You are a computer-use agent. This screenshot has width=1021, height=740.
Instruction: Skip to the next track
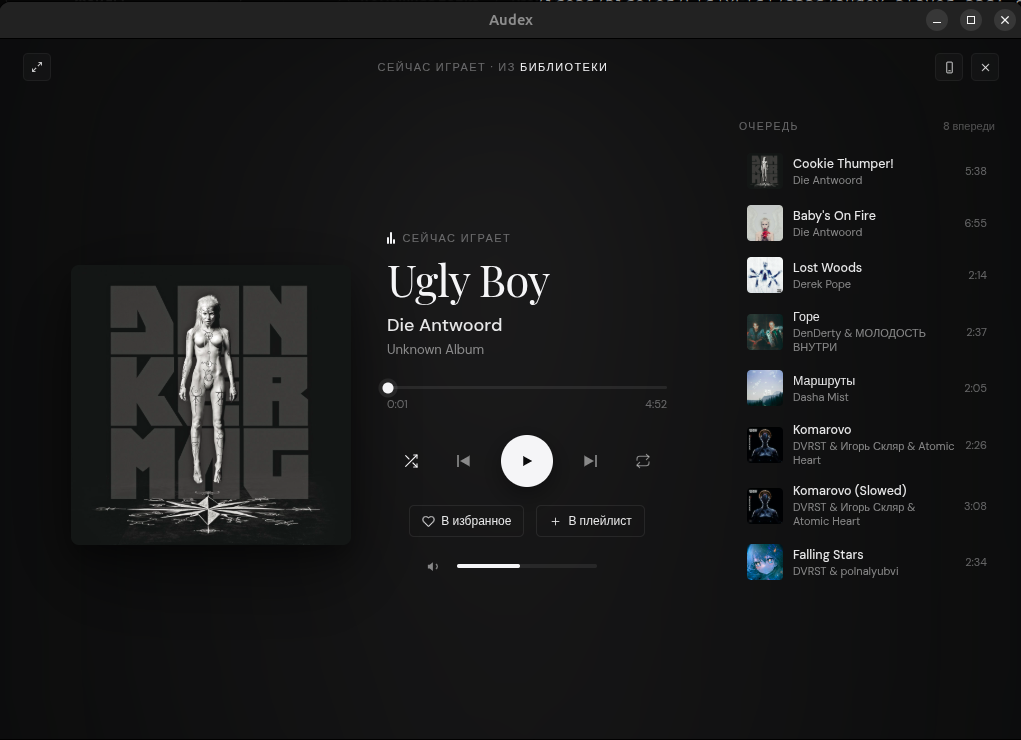click(591, 461)
